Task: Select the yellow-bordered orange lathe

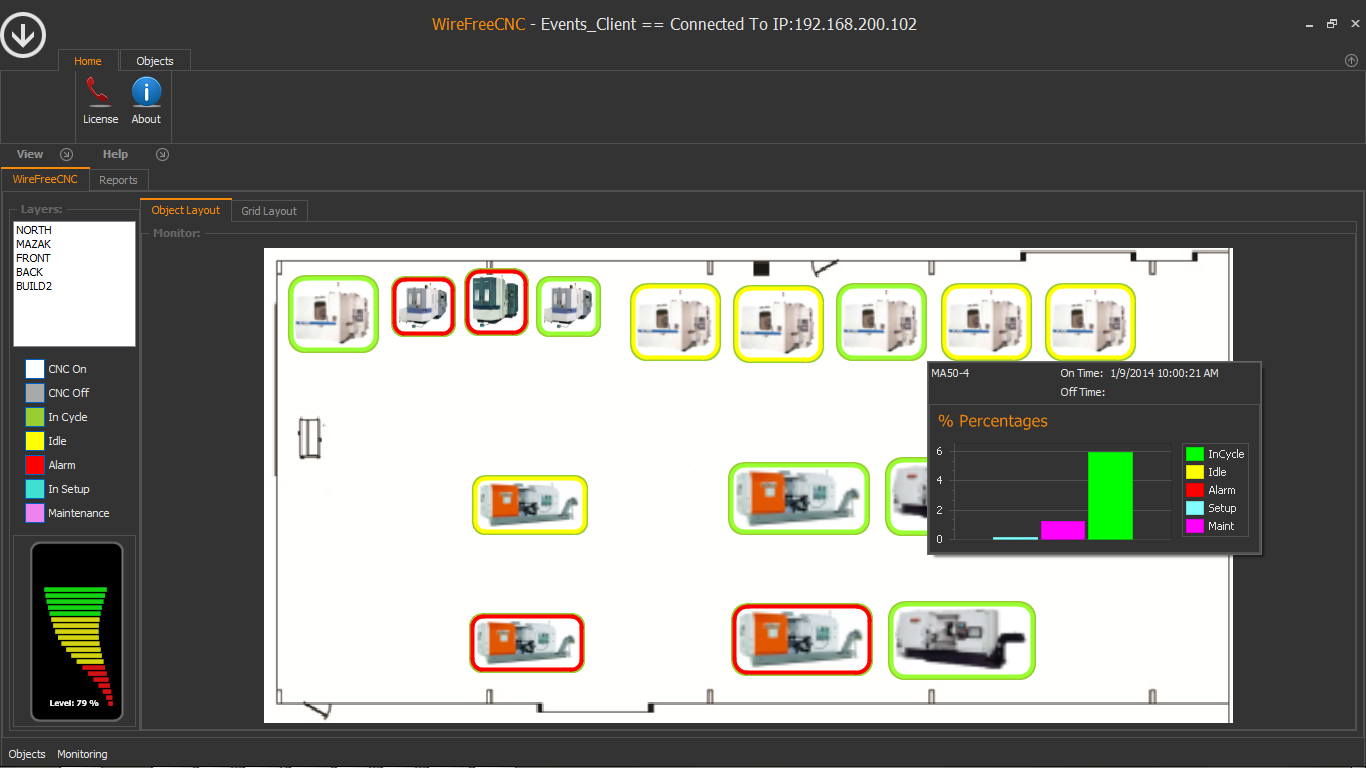Action: pos(530,505)
